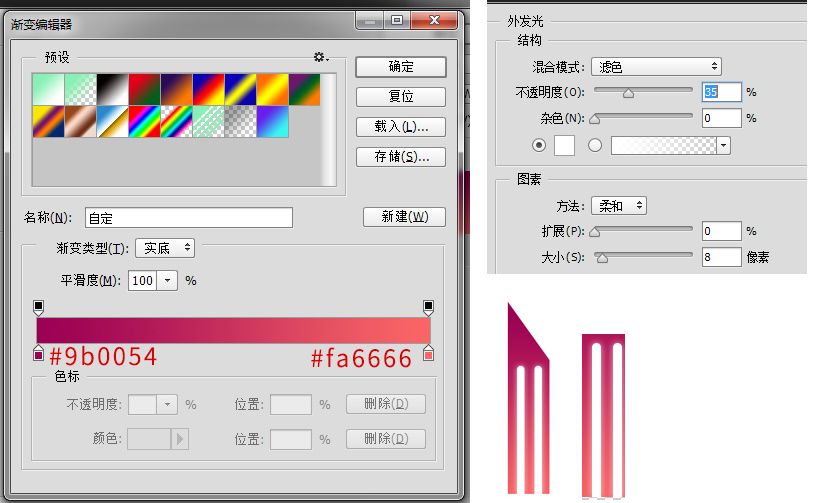Click the 载入(L)... button
Viewport: 816px width, 503px height.
401,126
